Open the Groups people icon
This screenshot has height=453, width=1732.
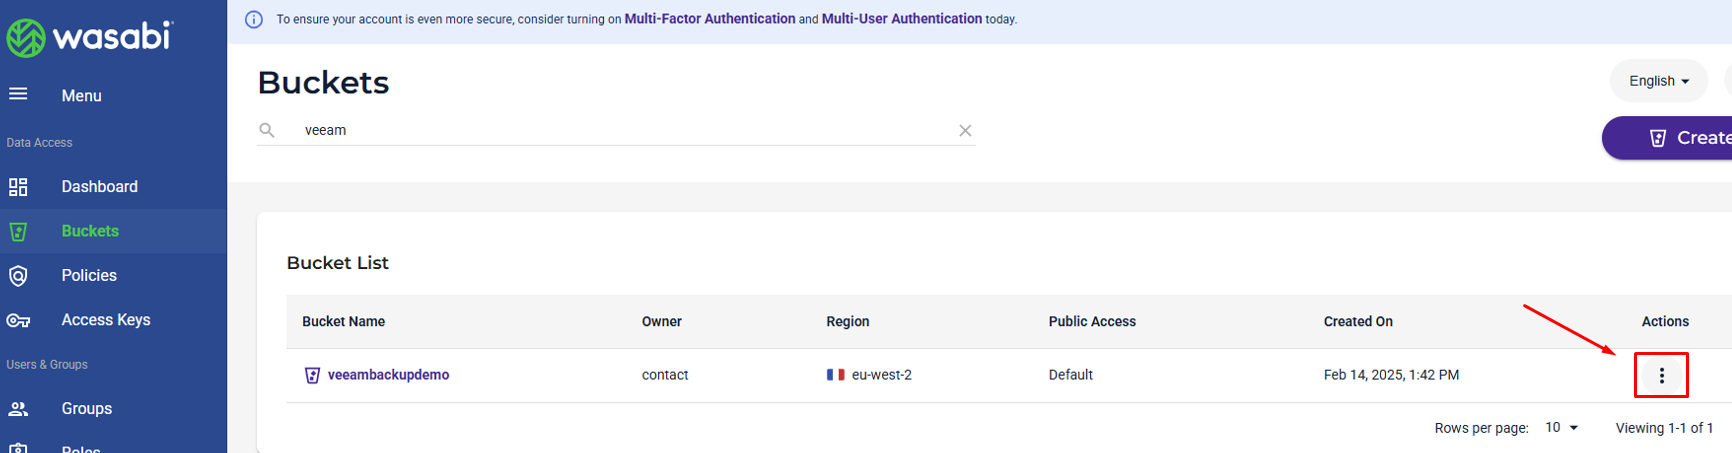coord(18,409)
